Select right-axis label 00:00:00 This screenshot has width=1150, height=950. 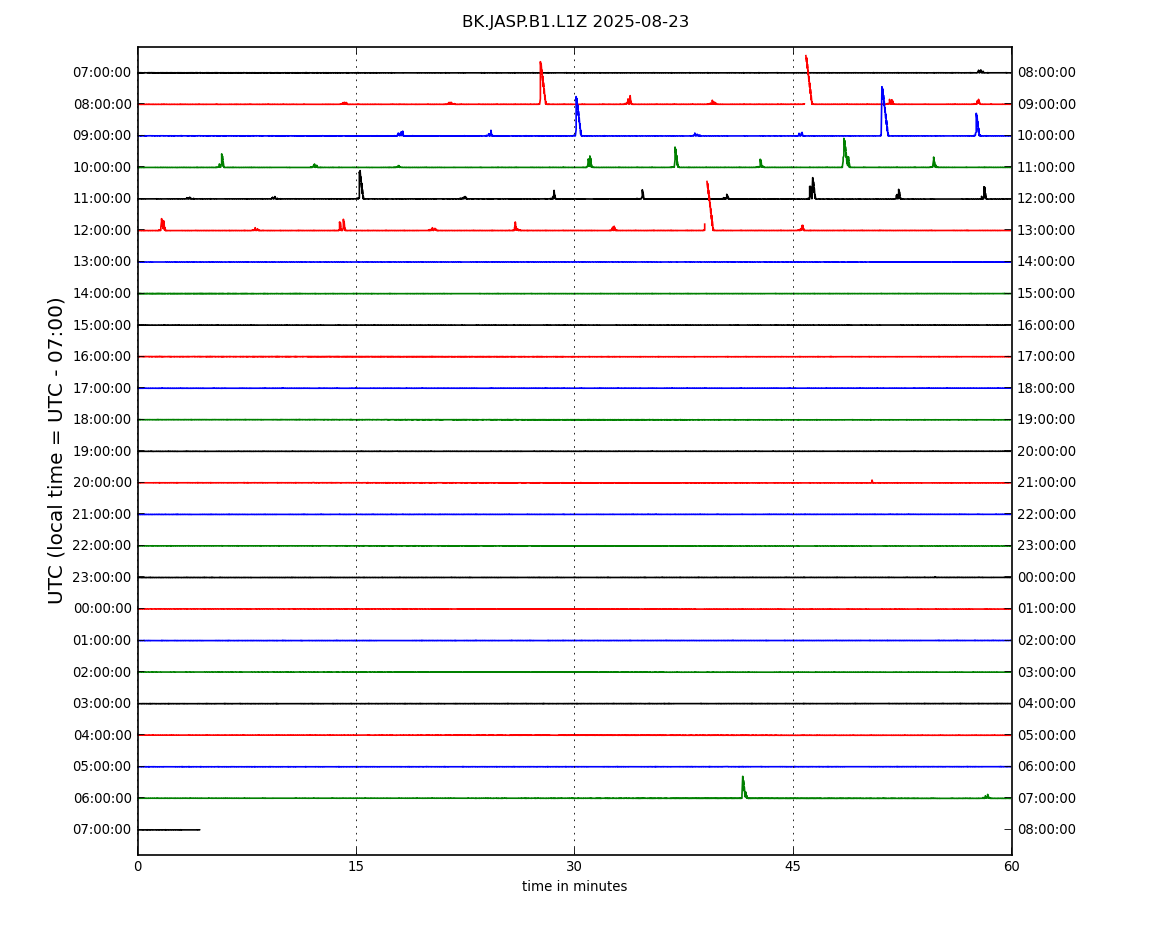click(1047, 577)
